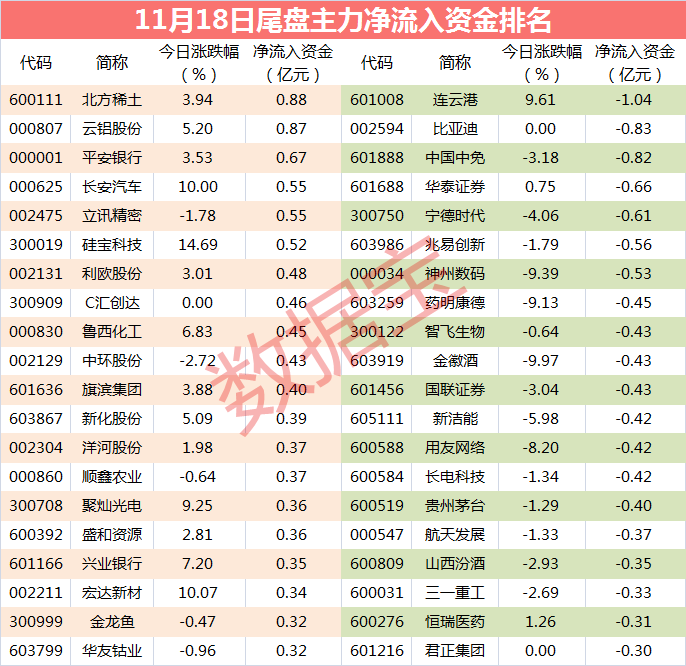Select the name 航天发展
Viewport: 686px width, 666px height.
[455, 535]
